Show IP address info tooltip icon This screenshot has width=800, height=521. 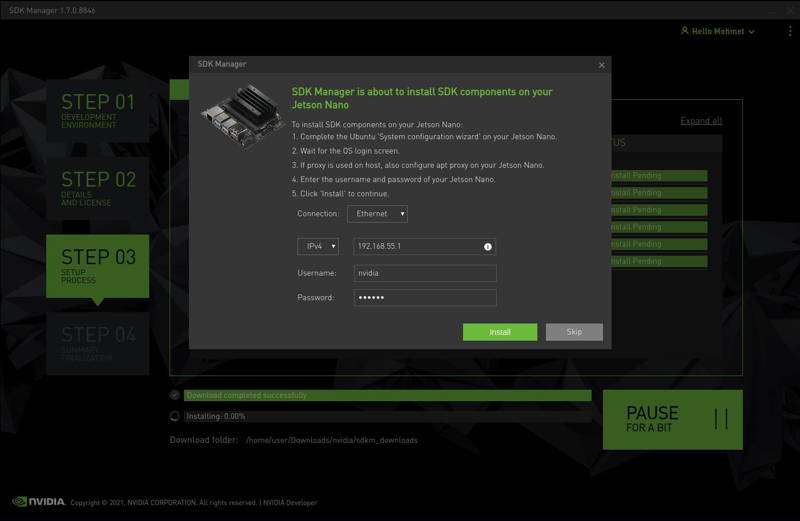[488, 246]
